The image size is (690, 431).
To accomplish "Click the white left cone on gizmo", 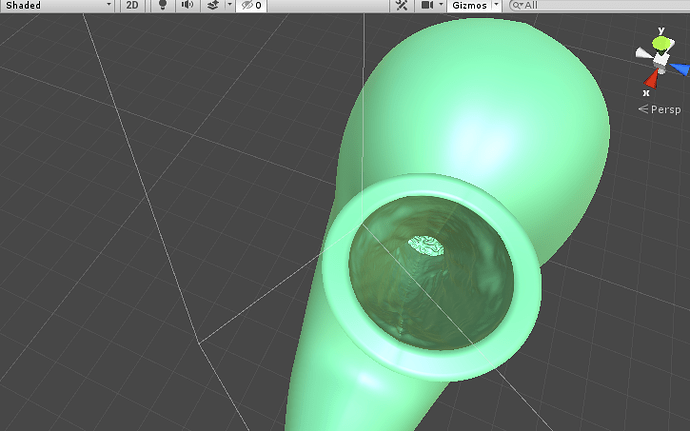I will tap(643, 54).
